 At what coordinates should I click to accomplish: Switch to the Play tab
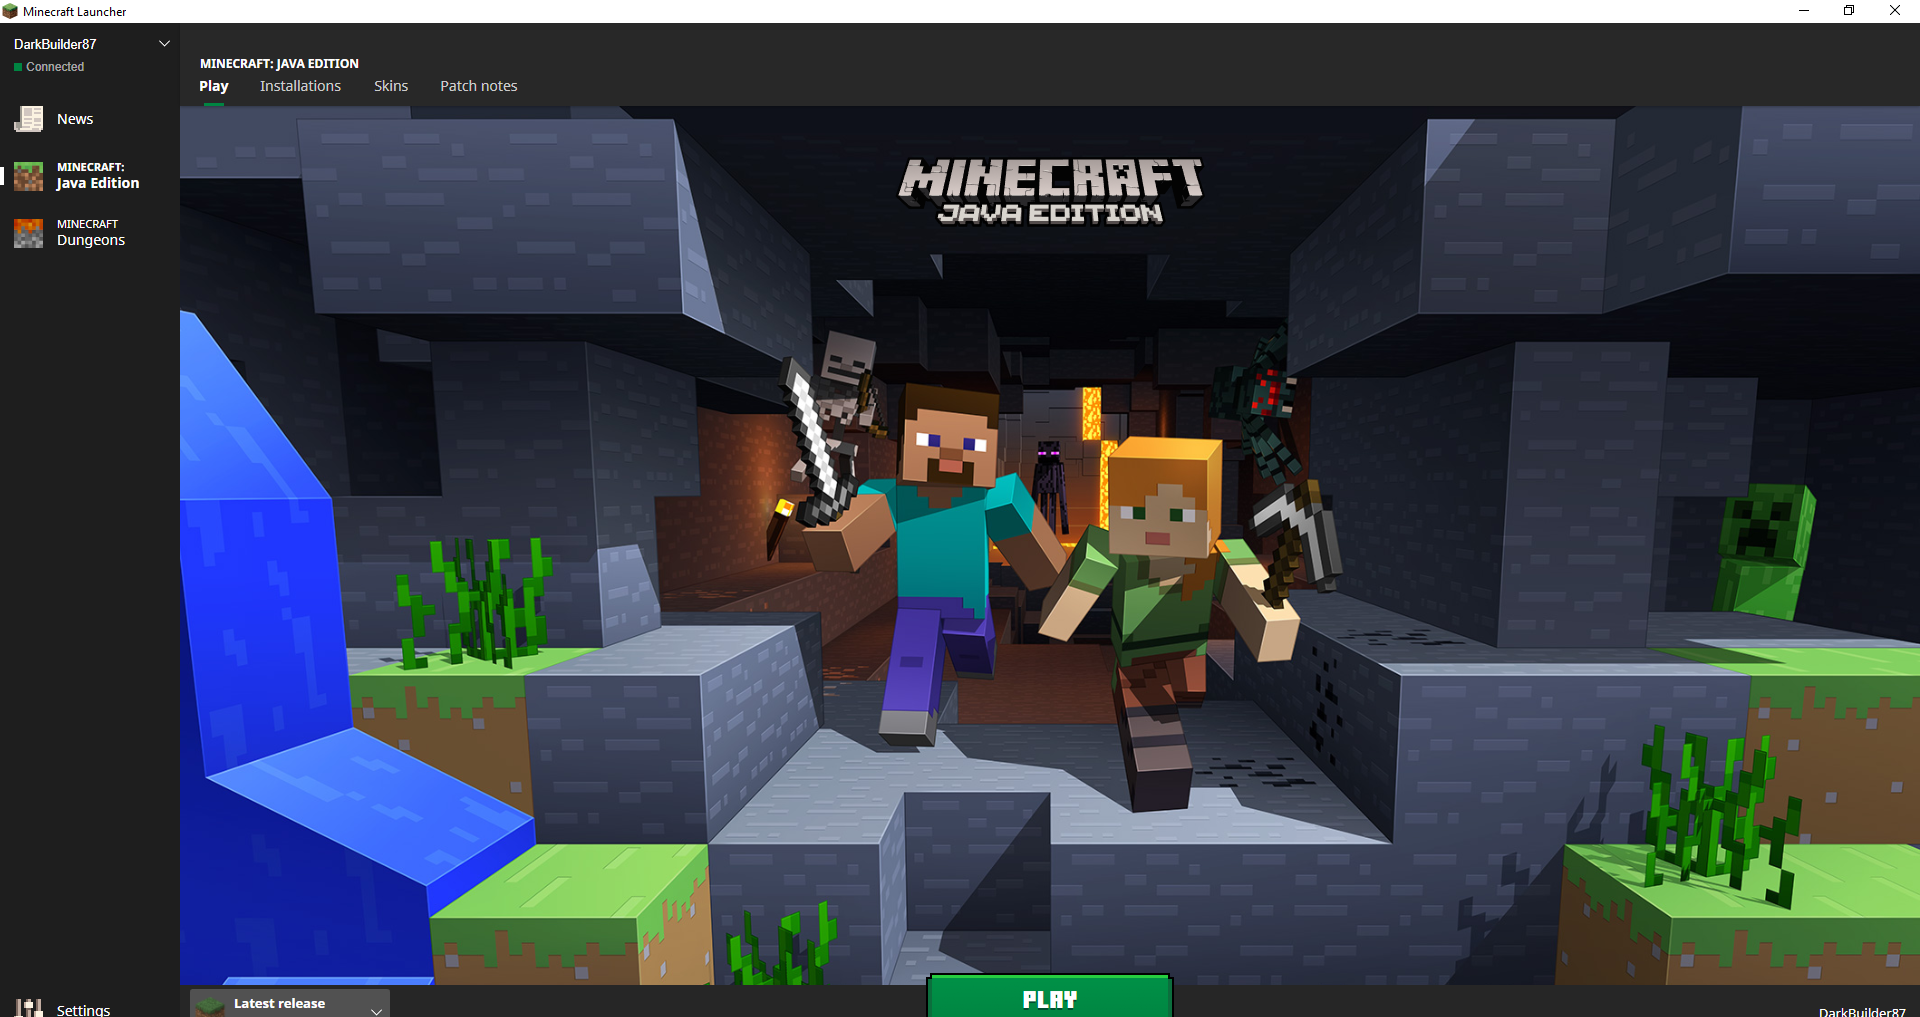pyautogui.click(x=214, y=86)
